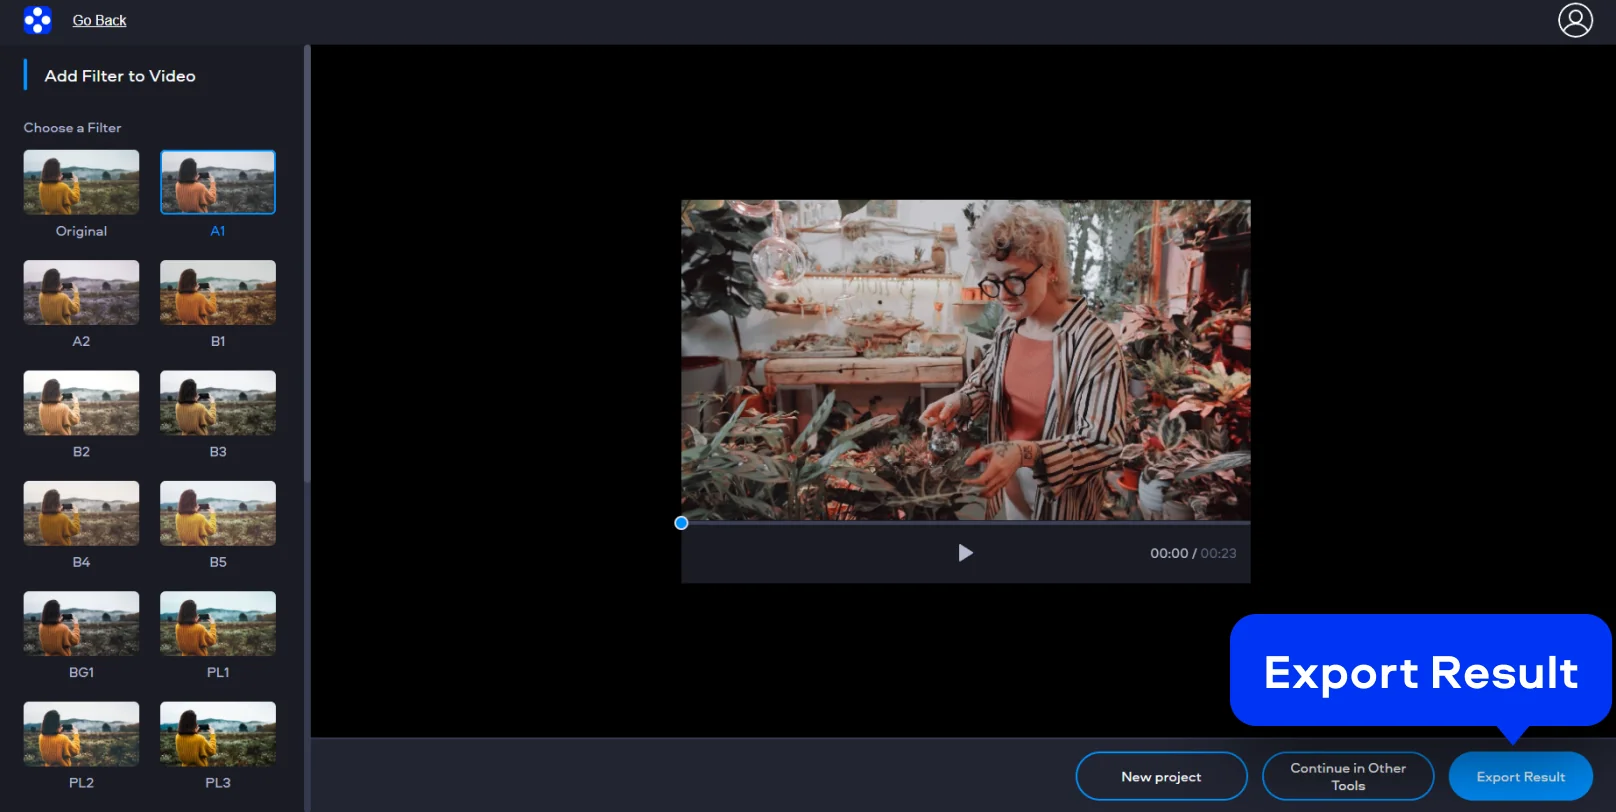Viewport: 1616px width, 812px height.
Task: Apply the PL1 filter
Action: [218, 623]
